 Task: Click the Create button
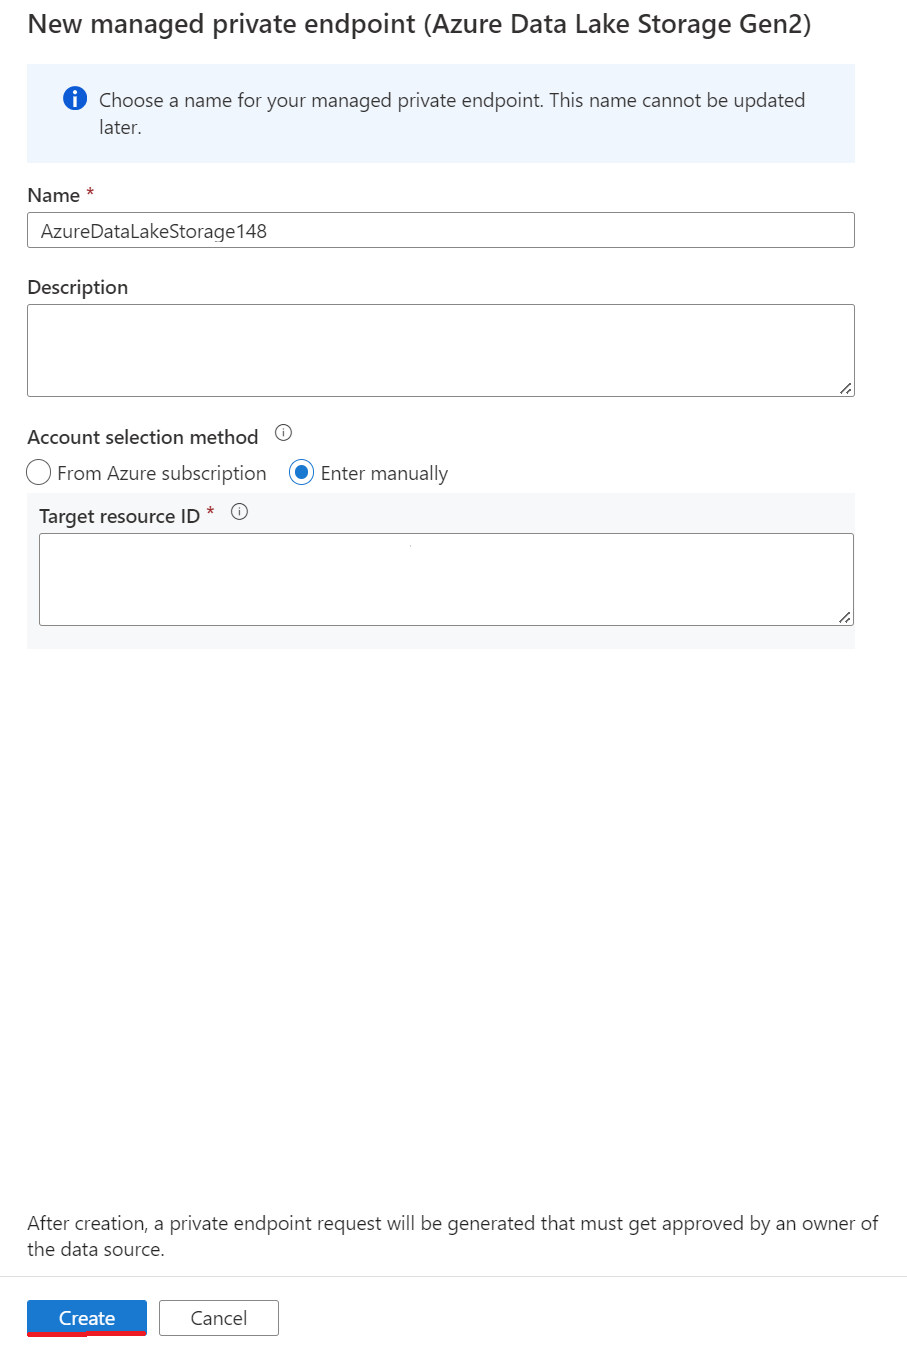click(86, 1318)
